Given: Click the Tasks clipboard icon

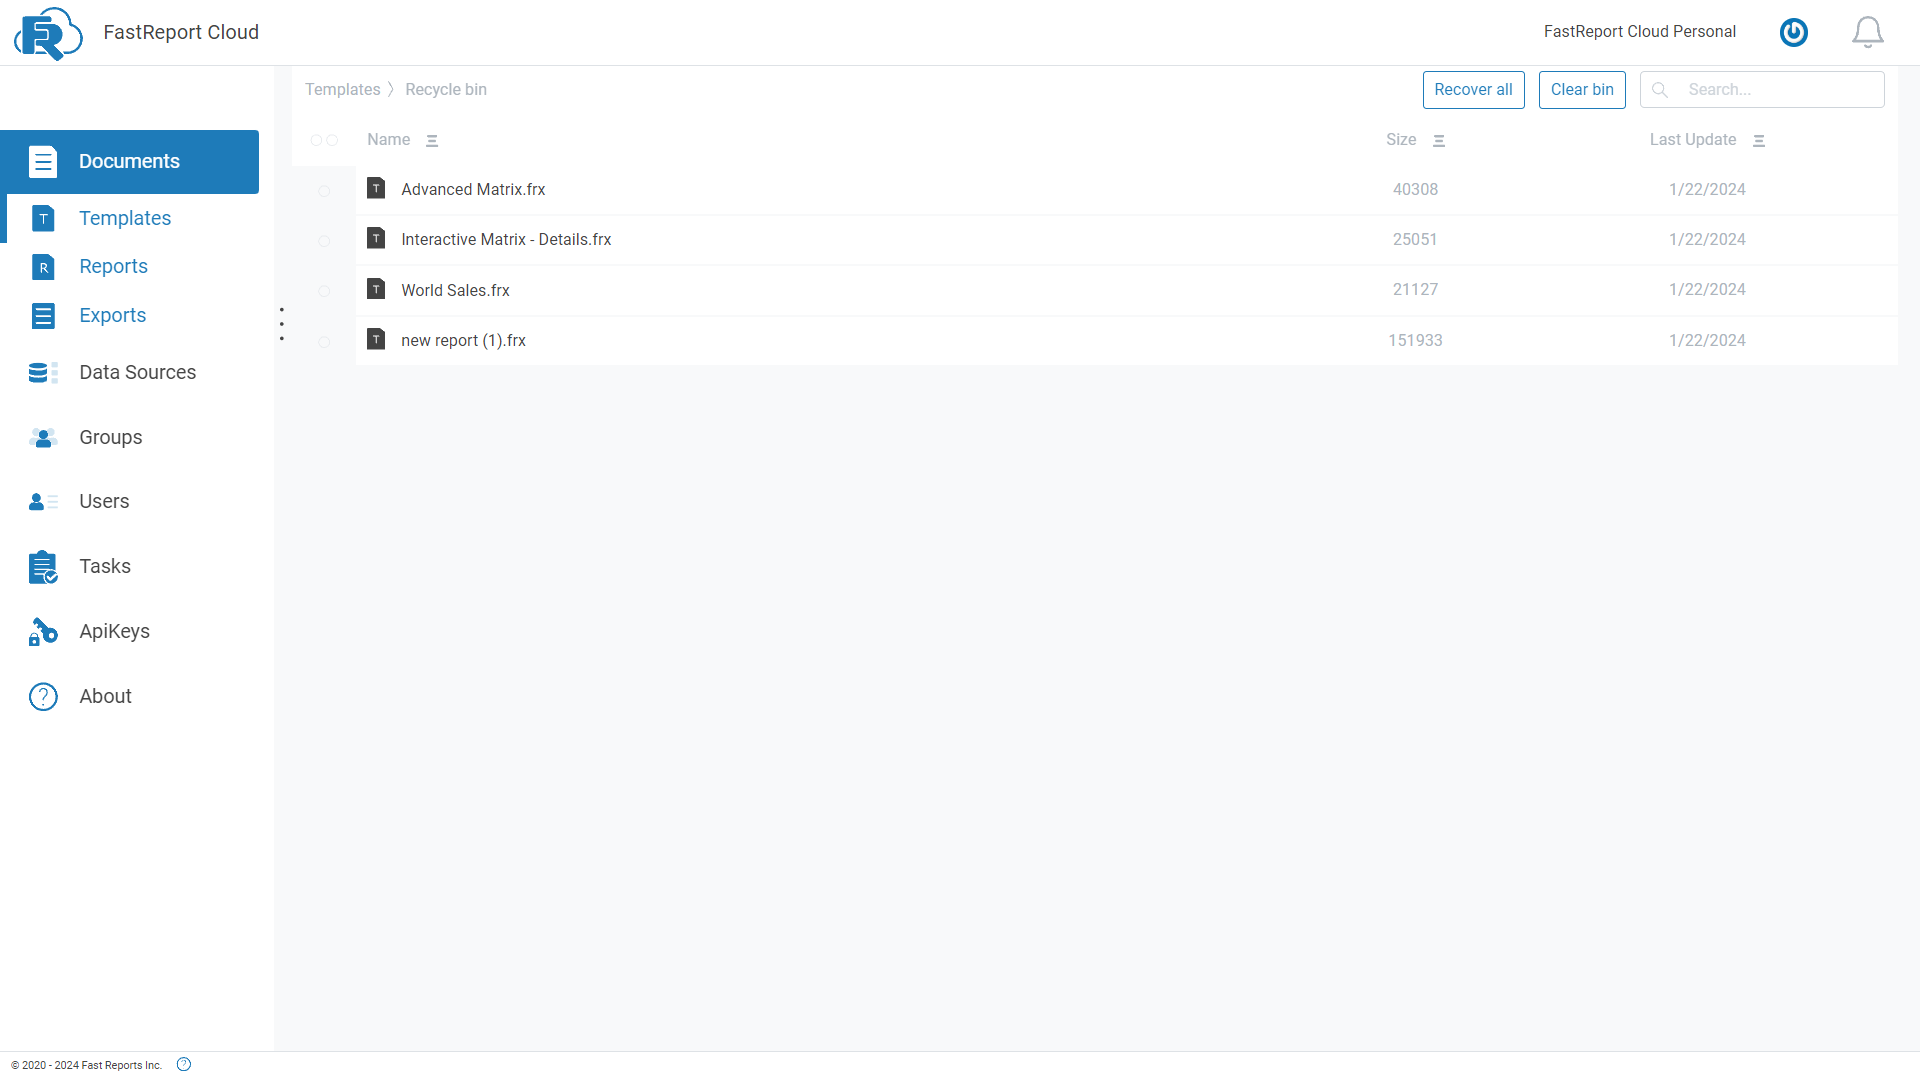Looking at the screenshot, I should (x=43, y=567).
